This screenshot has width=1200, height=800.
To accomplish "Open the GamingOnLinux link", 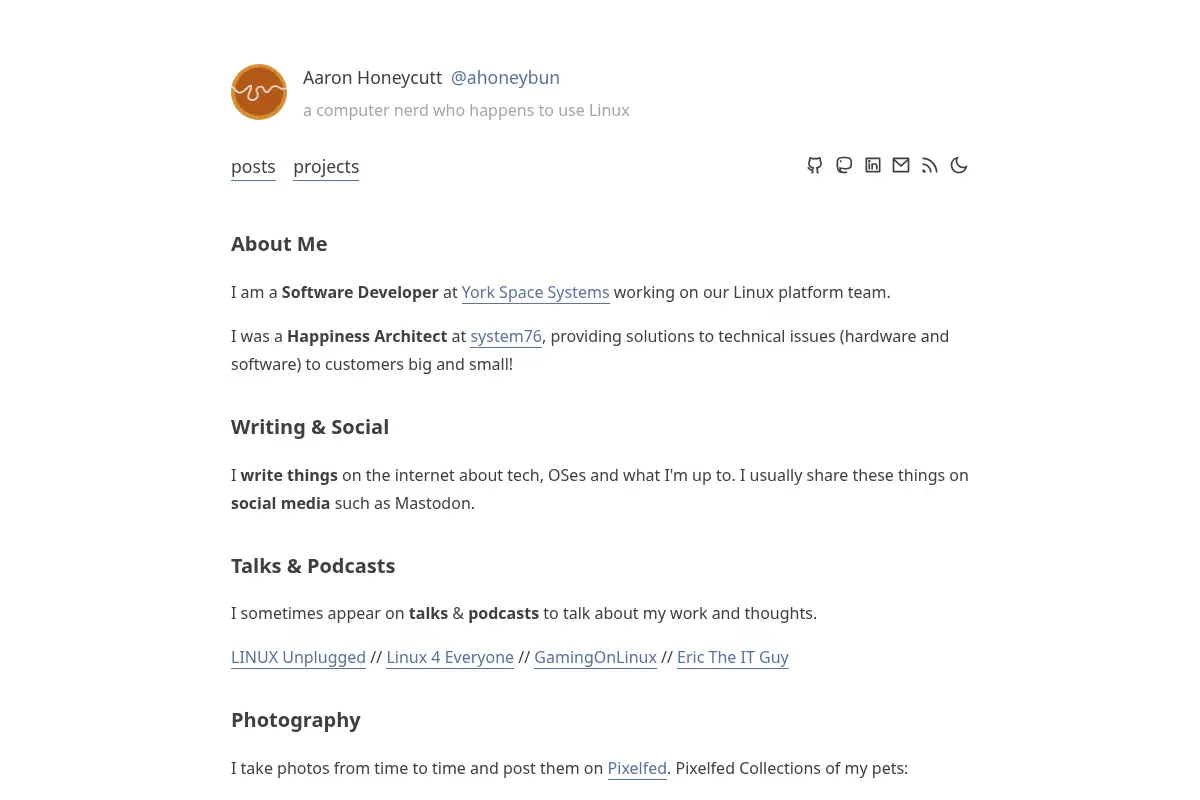I will [595, 658].
